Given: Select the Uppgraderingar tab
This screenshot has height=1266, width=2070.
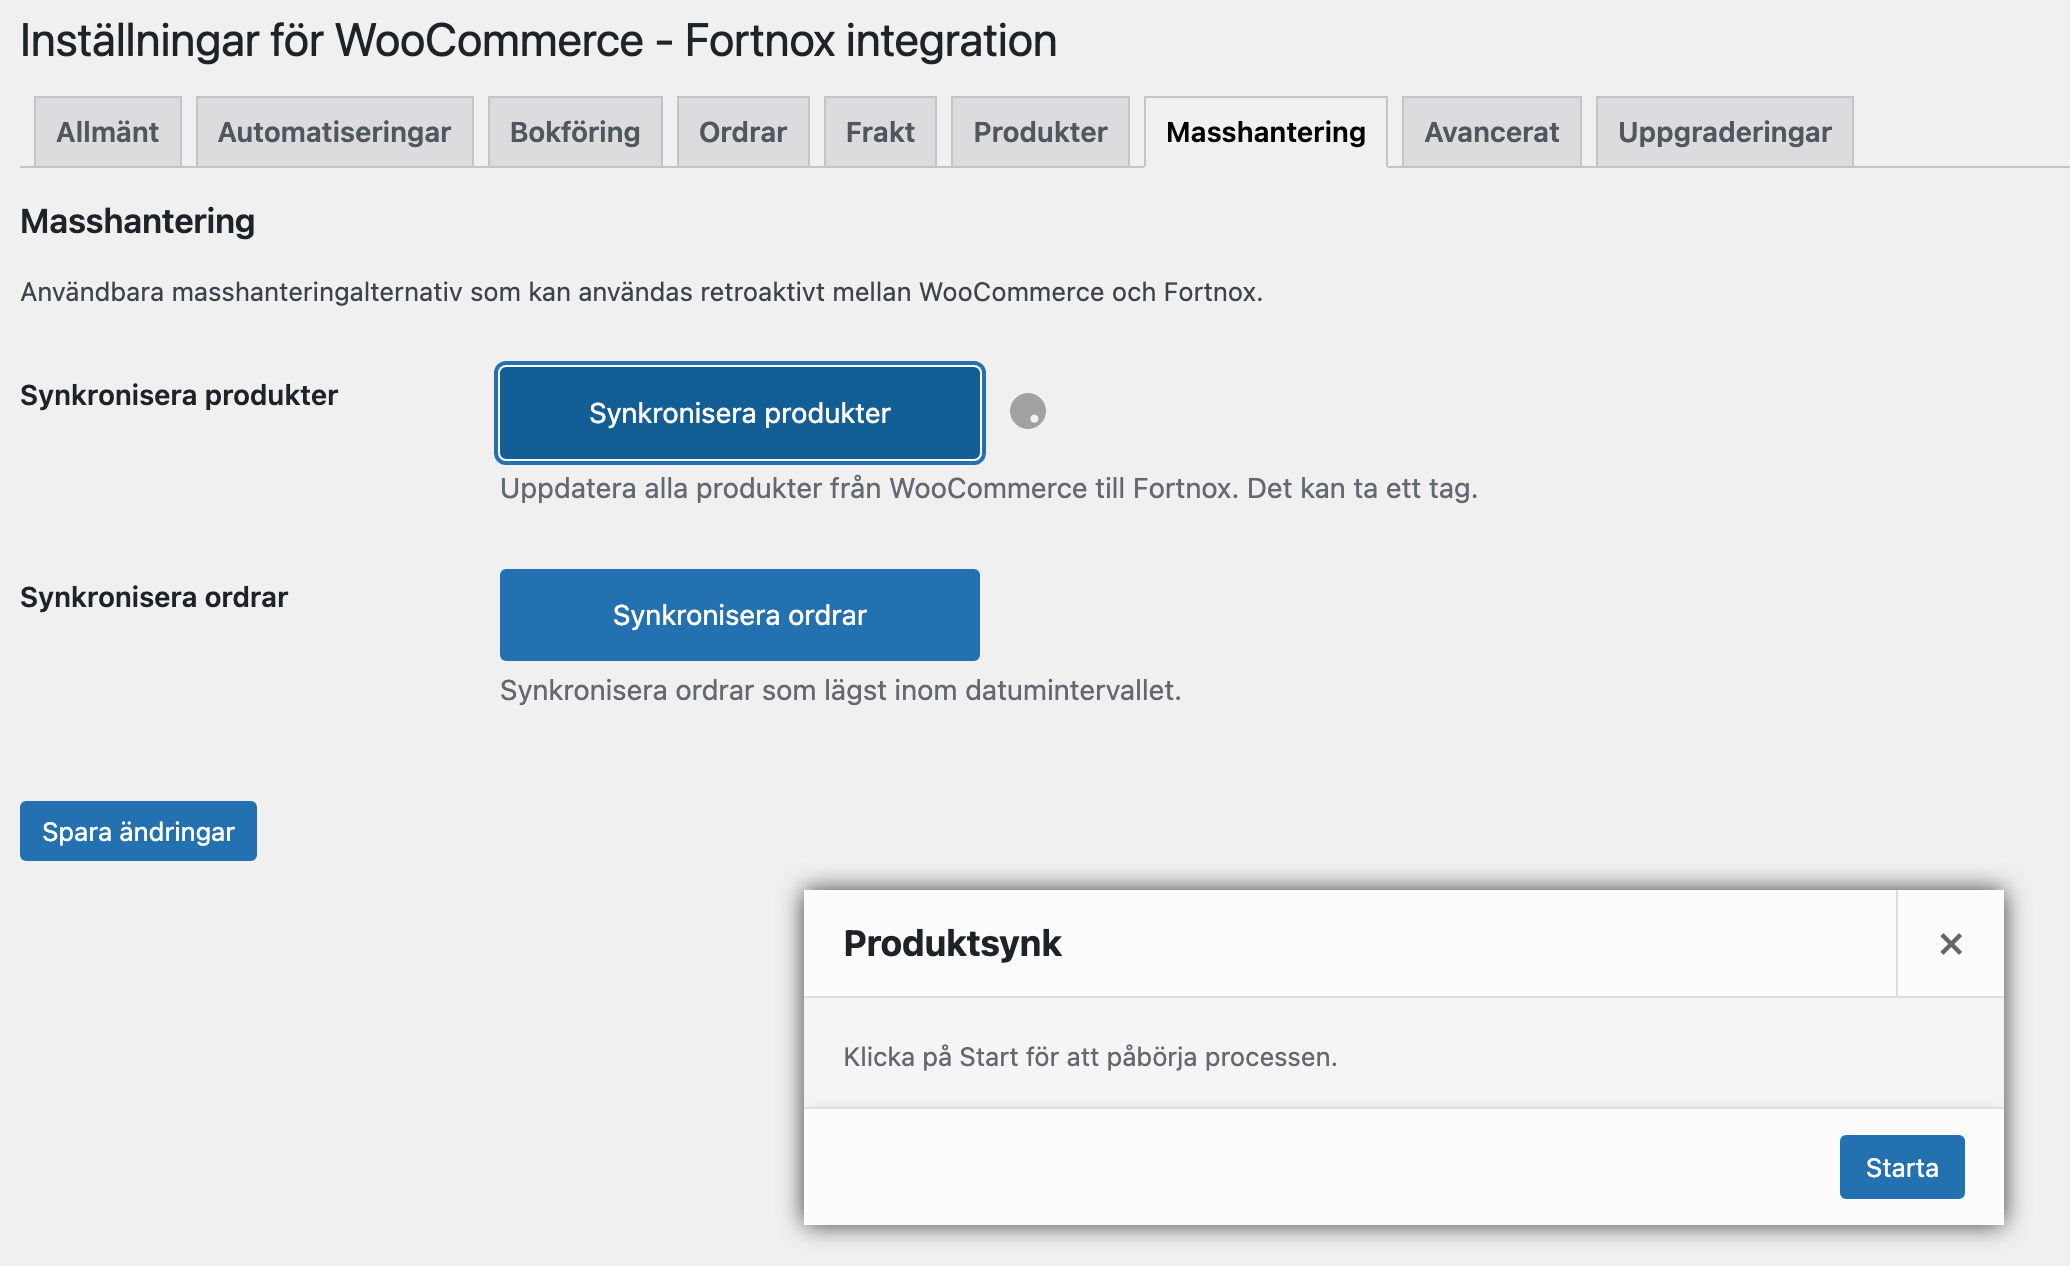Looking at the screenshot, I should [1722, 131].
